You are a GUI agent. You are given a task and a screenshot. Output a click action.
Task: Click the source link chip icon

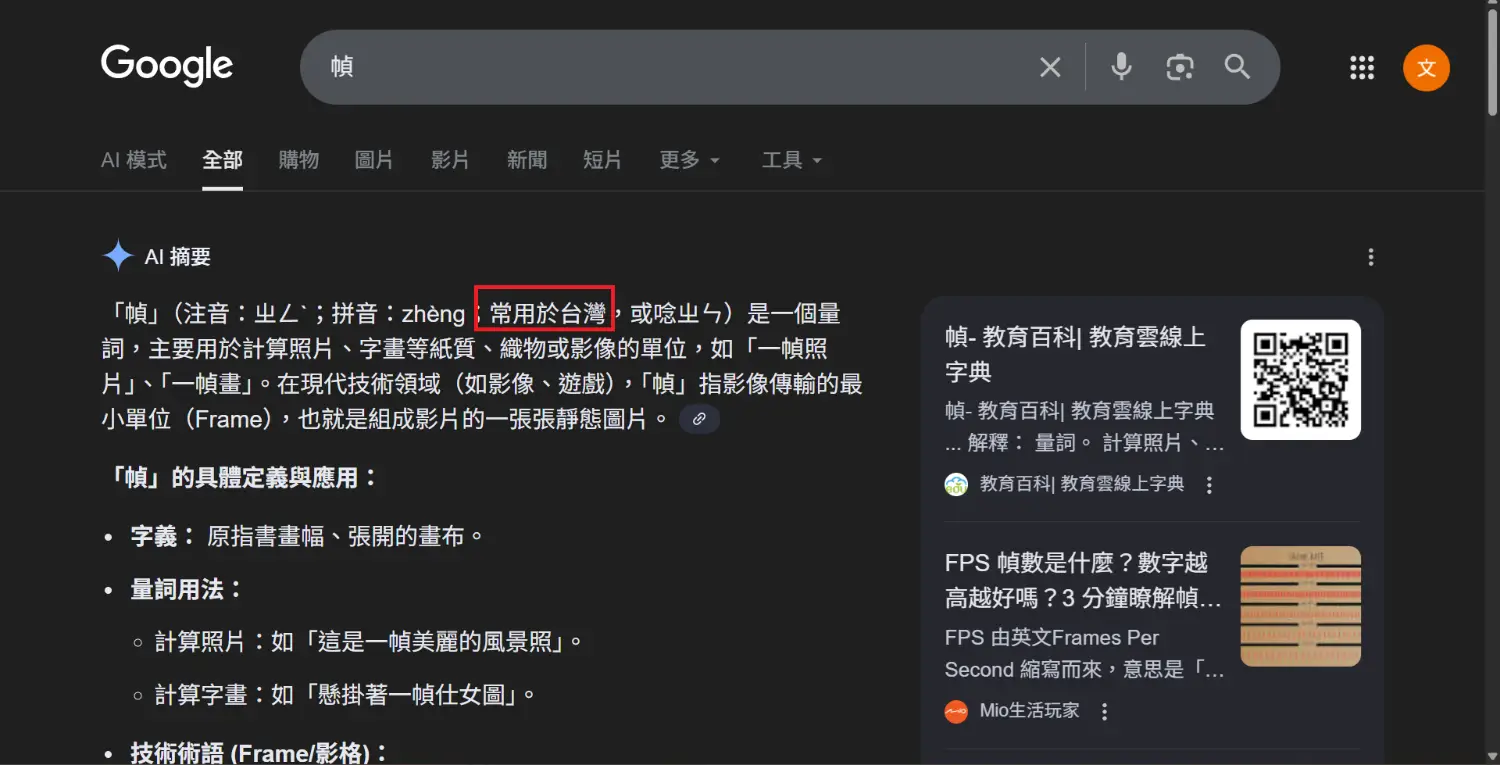coord(699,419)
